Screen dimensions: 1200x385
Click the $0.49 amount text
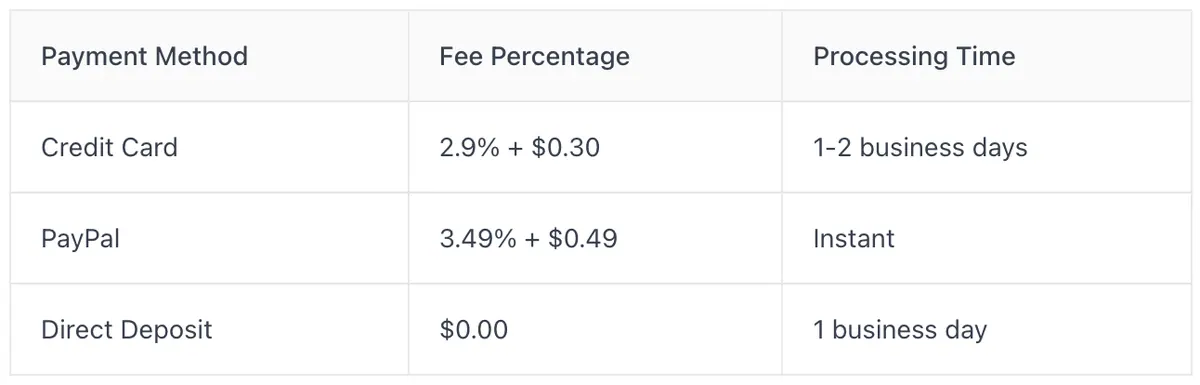click(x=583, y=238)
